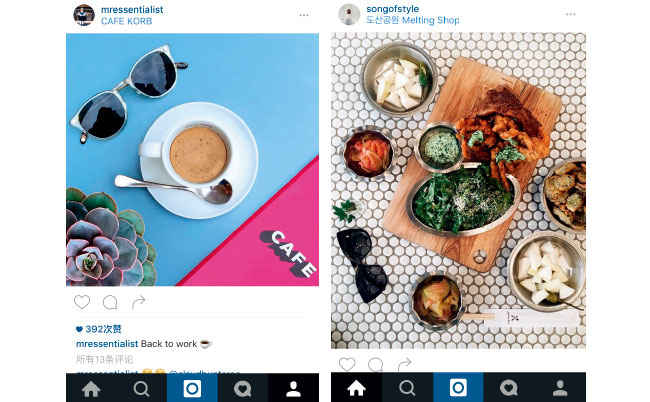
Task: Open comment bubble under songofstyle post
Action: tap(375, 365)
